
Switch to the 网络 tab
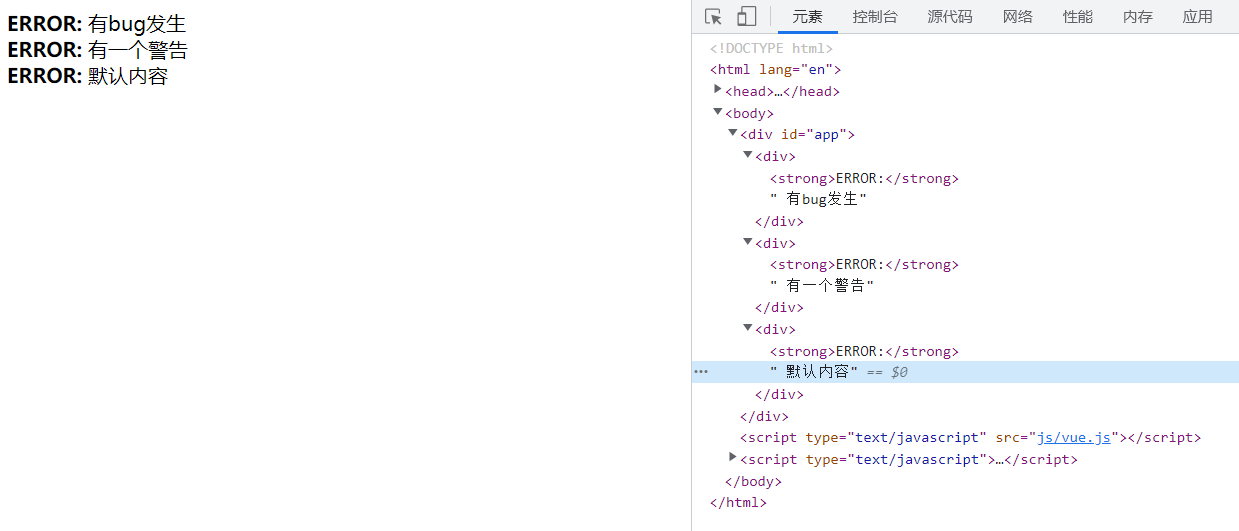(1018, 17)
